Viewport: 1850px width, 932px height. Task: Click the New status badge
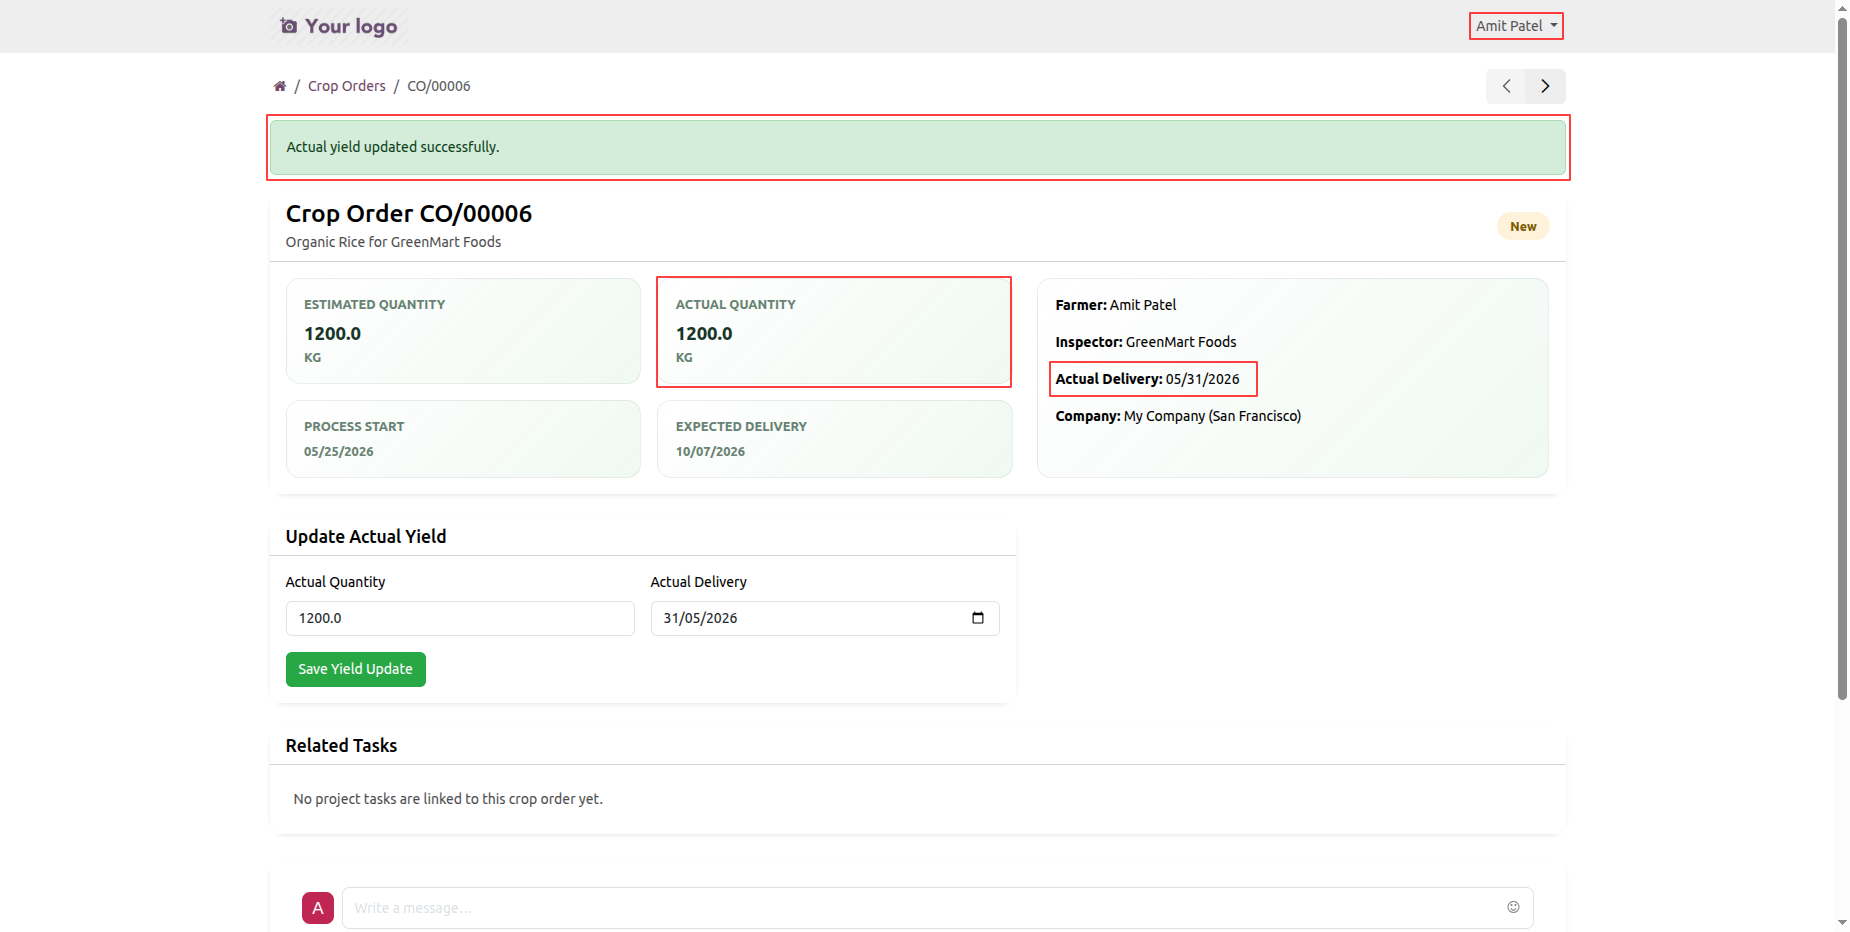[x=1523, y=227]
